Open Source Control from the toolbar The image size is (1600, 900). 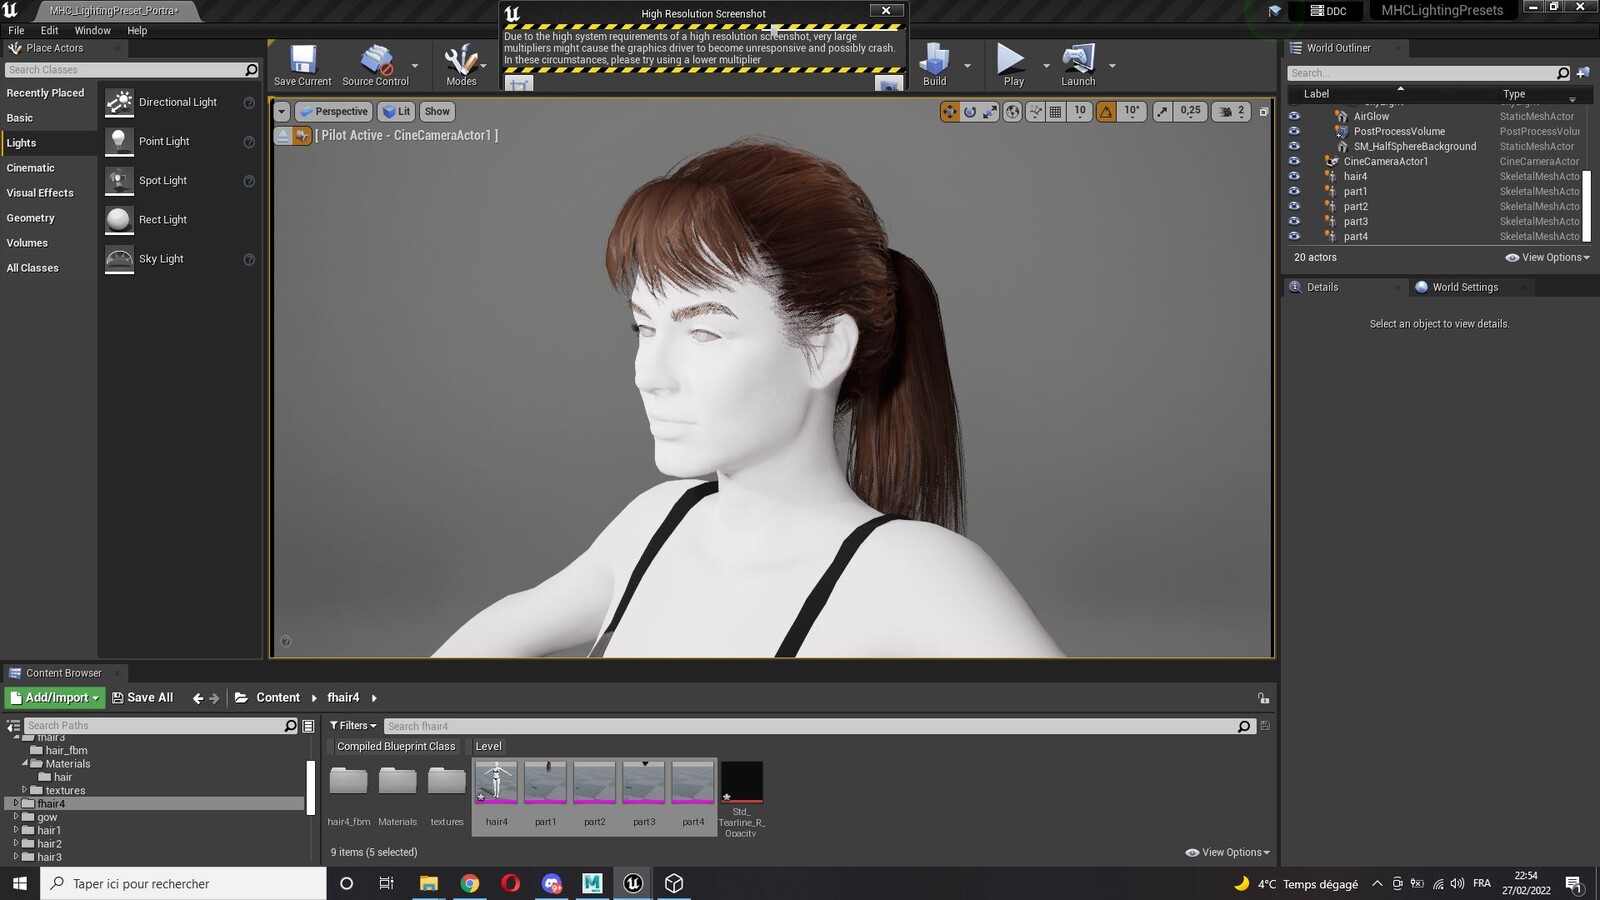[376, 60]
